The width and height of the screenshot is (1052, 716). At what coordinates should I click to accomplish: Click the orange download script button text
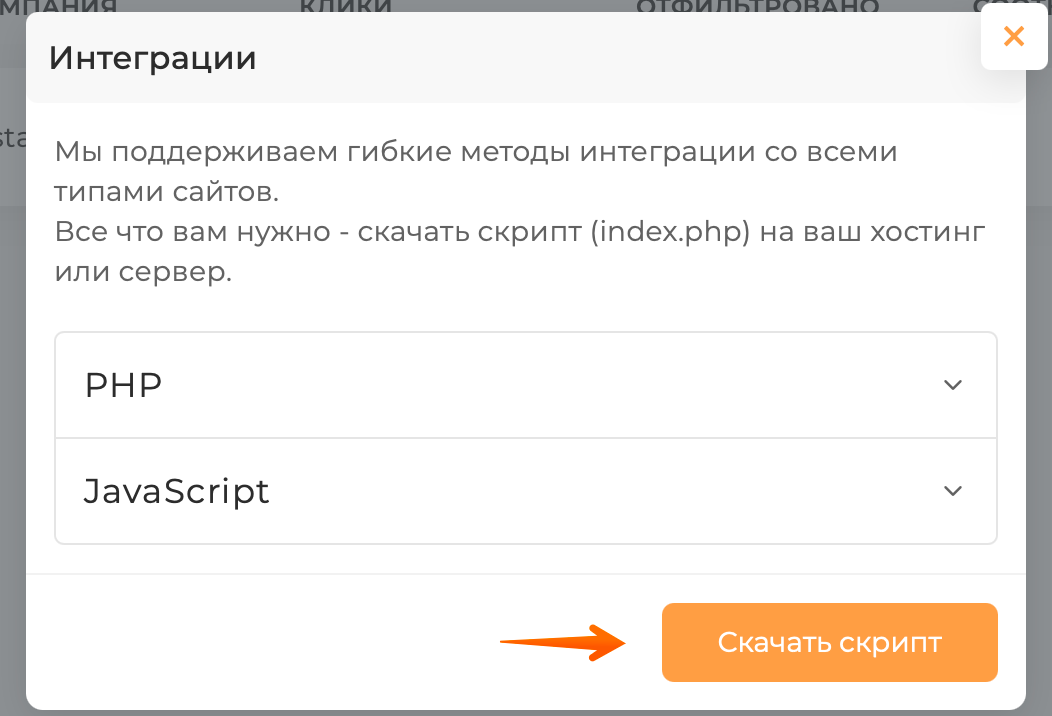(829, 643)
